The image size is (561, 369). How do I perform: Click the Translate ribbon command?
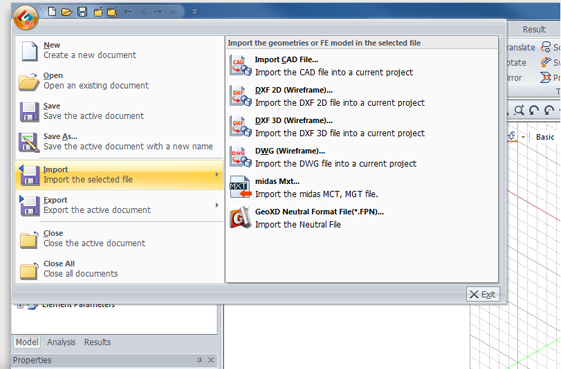tap(521, 48)
